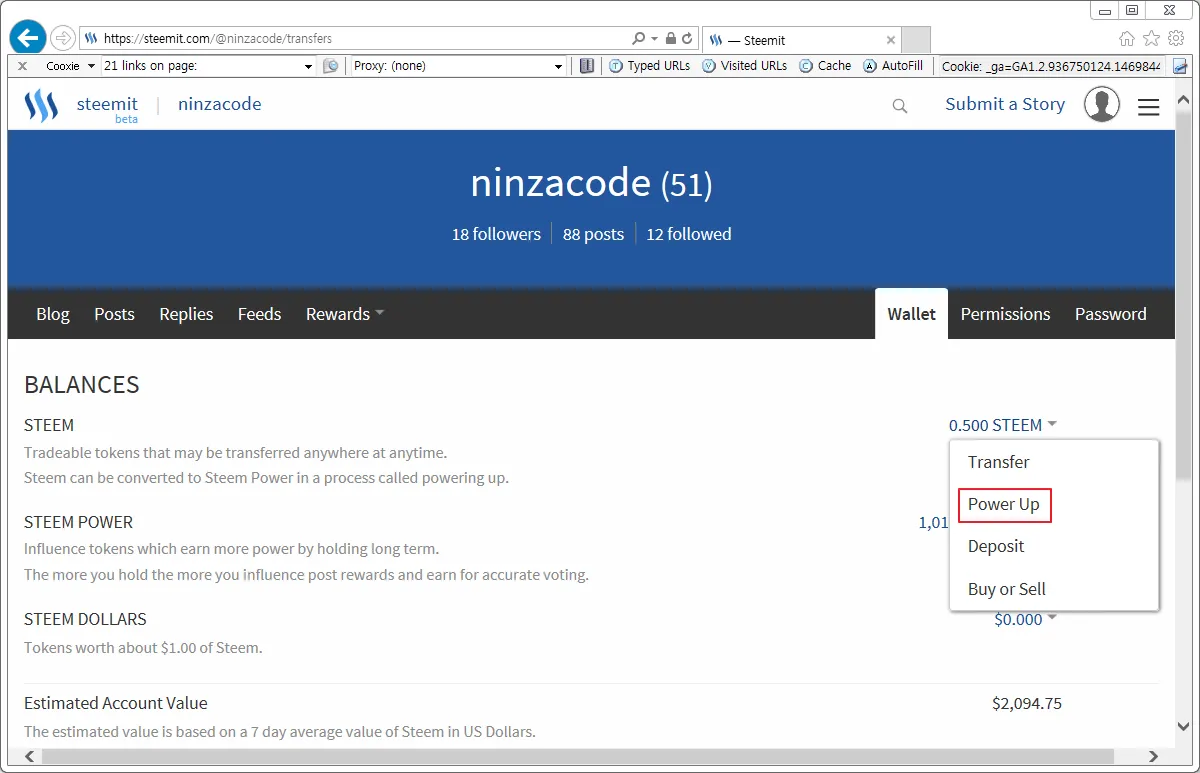The image size is (1200, 773).
Task: Choose Buy or Sell menu entry
Action: (x=1006, y=589)
